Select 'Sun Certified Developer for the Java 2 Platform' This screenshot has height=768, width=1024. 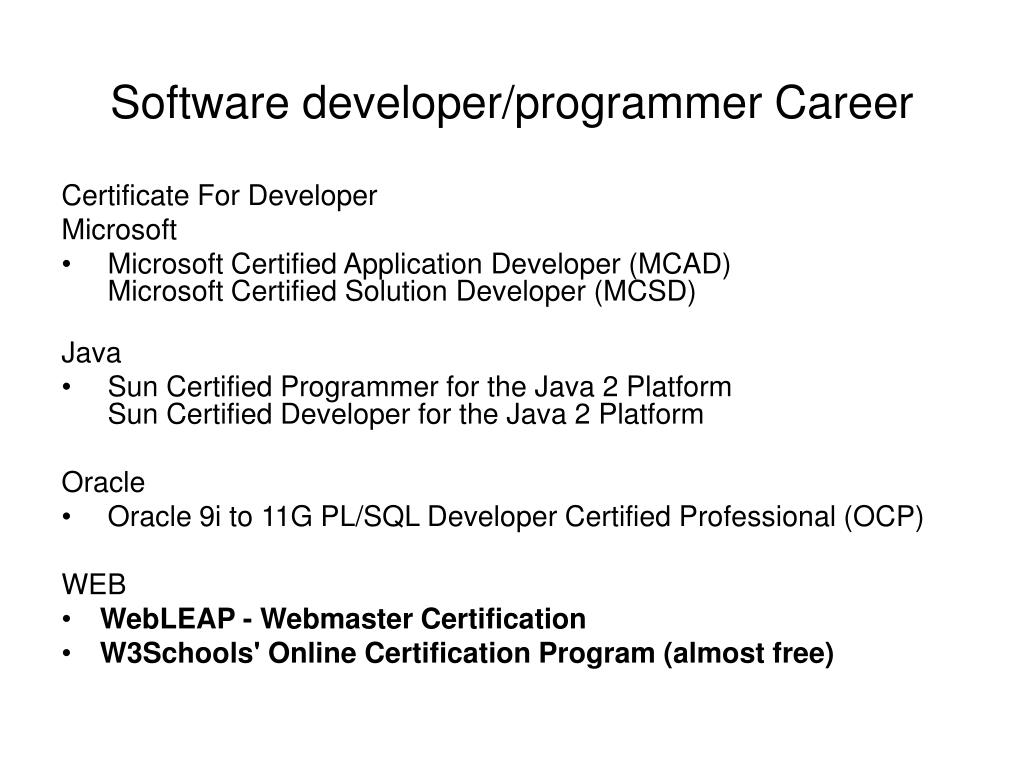pos(406,414)
